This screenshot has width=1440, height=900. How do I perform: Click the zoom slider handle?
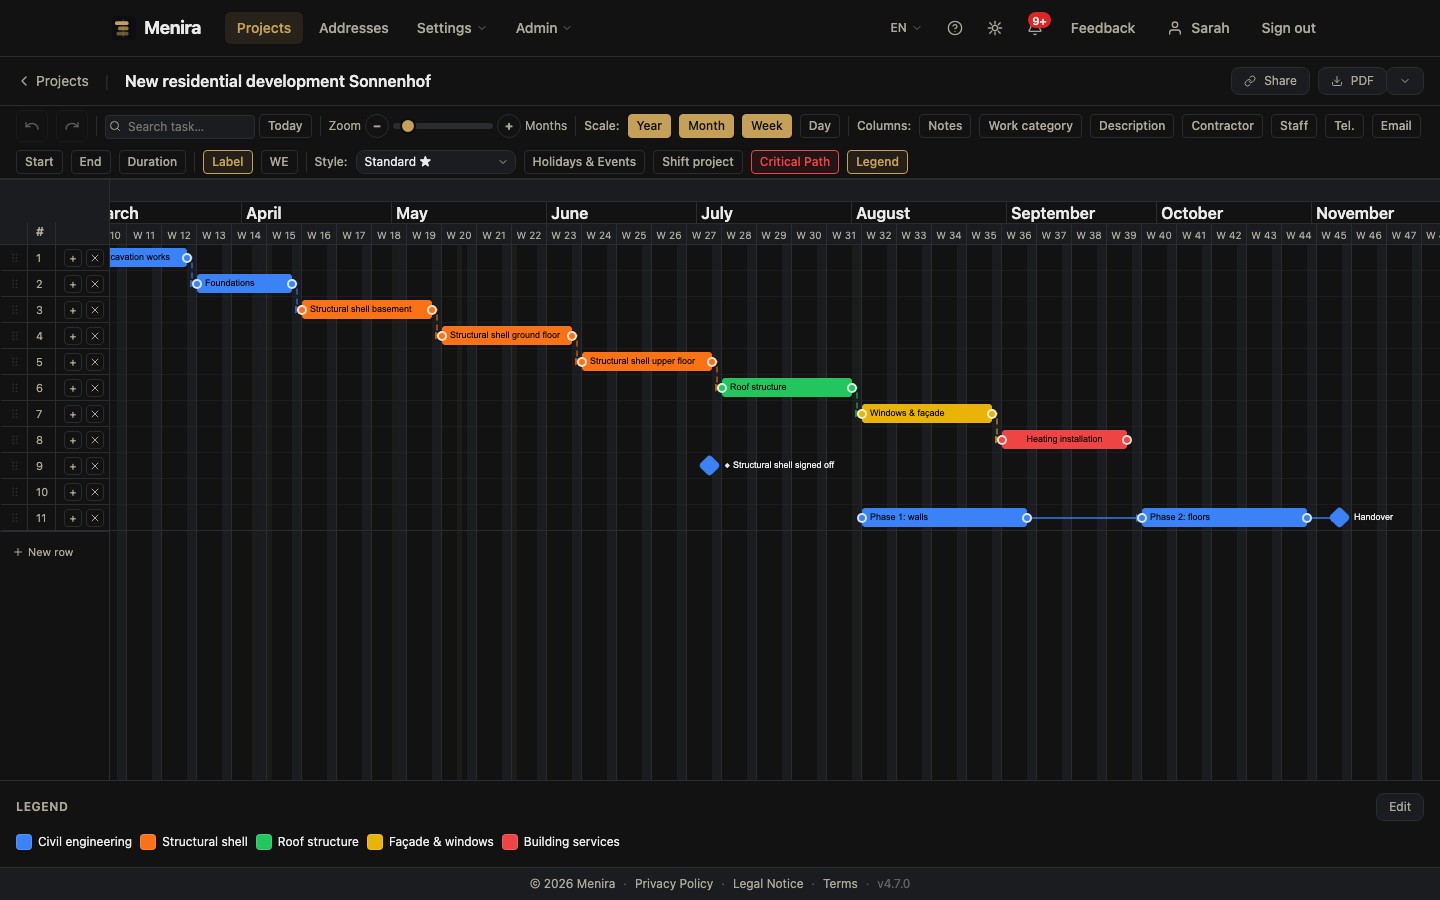408,126
